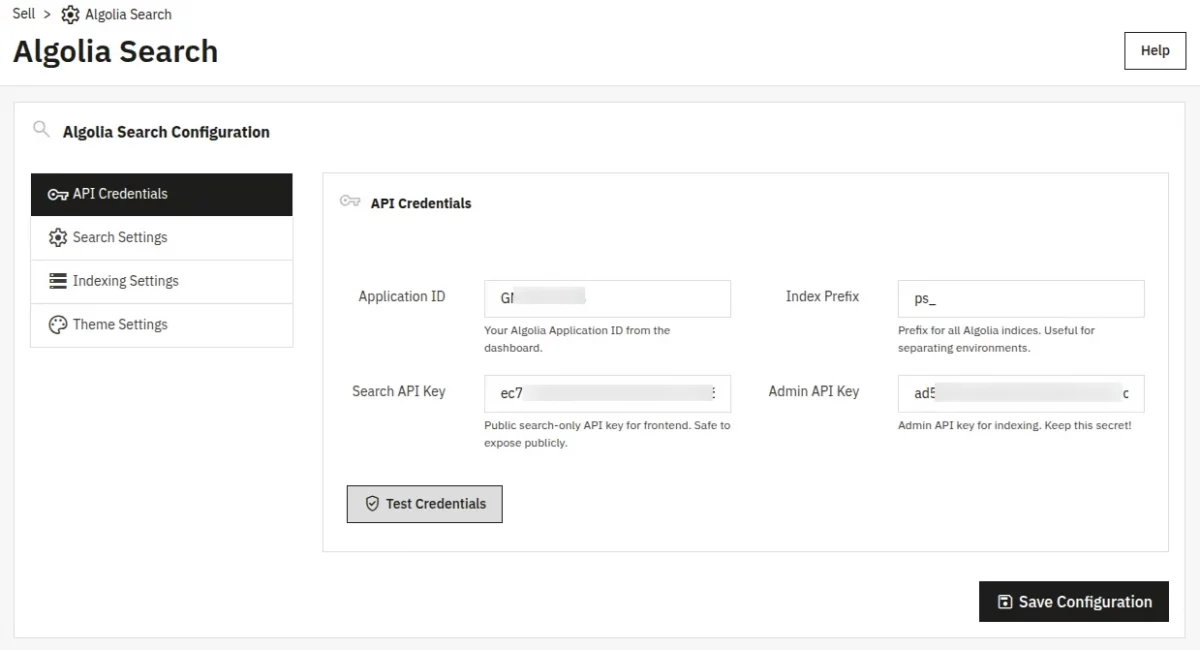Focus the Application ID input field
Viewport: 1200px width, 650px height.
point(607,299)
